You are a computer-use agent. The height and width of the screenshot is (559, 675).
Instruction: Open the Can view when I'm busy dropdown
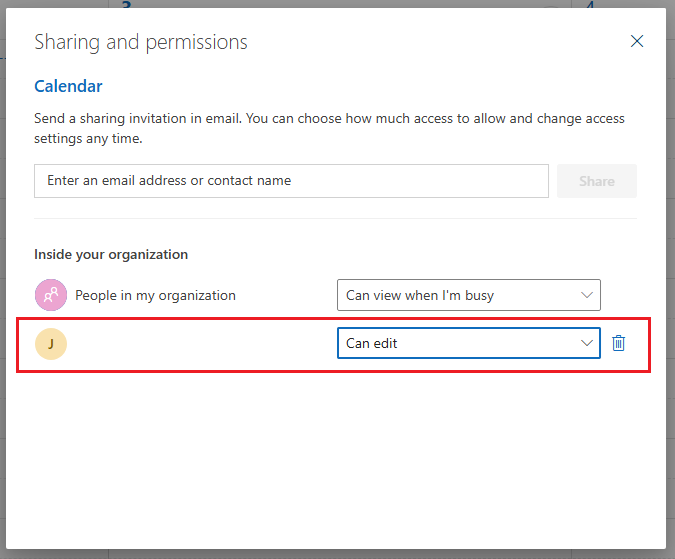click(468, 295)
